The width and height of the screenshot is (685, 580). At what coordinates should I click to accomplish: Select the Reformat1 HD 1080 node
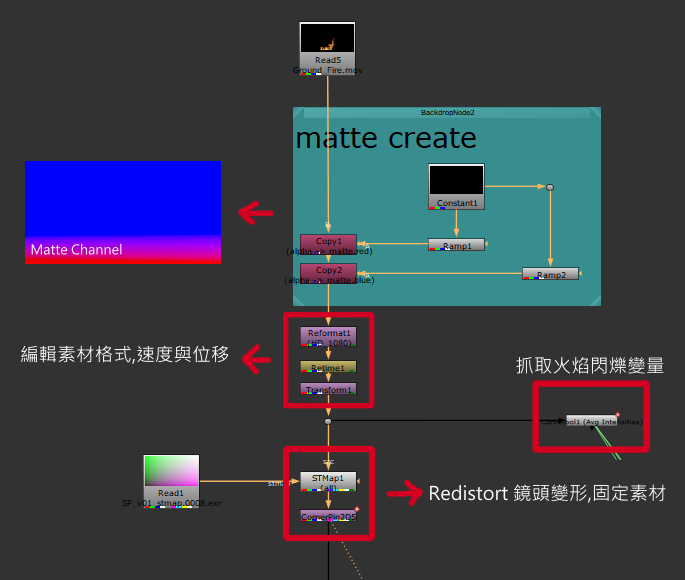328,333
